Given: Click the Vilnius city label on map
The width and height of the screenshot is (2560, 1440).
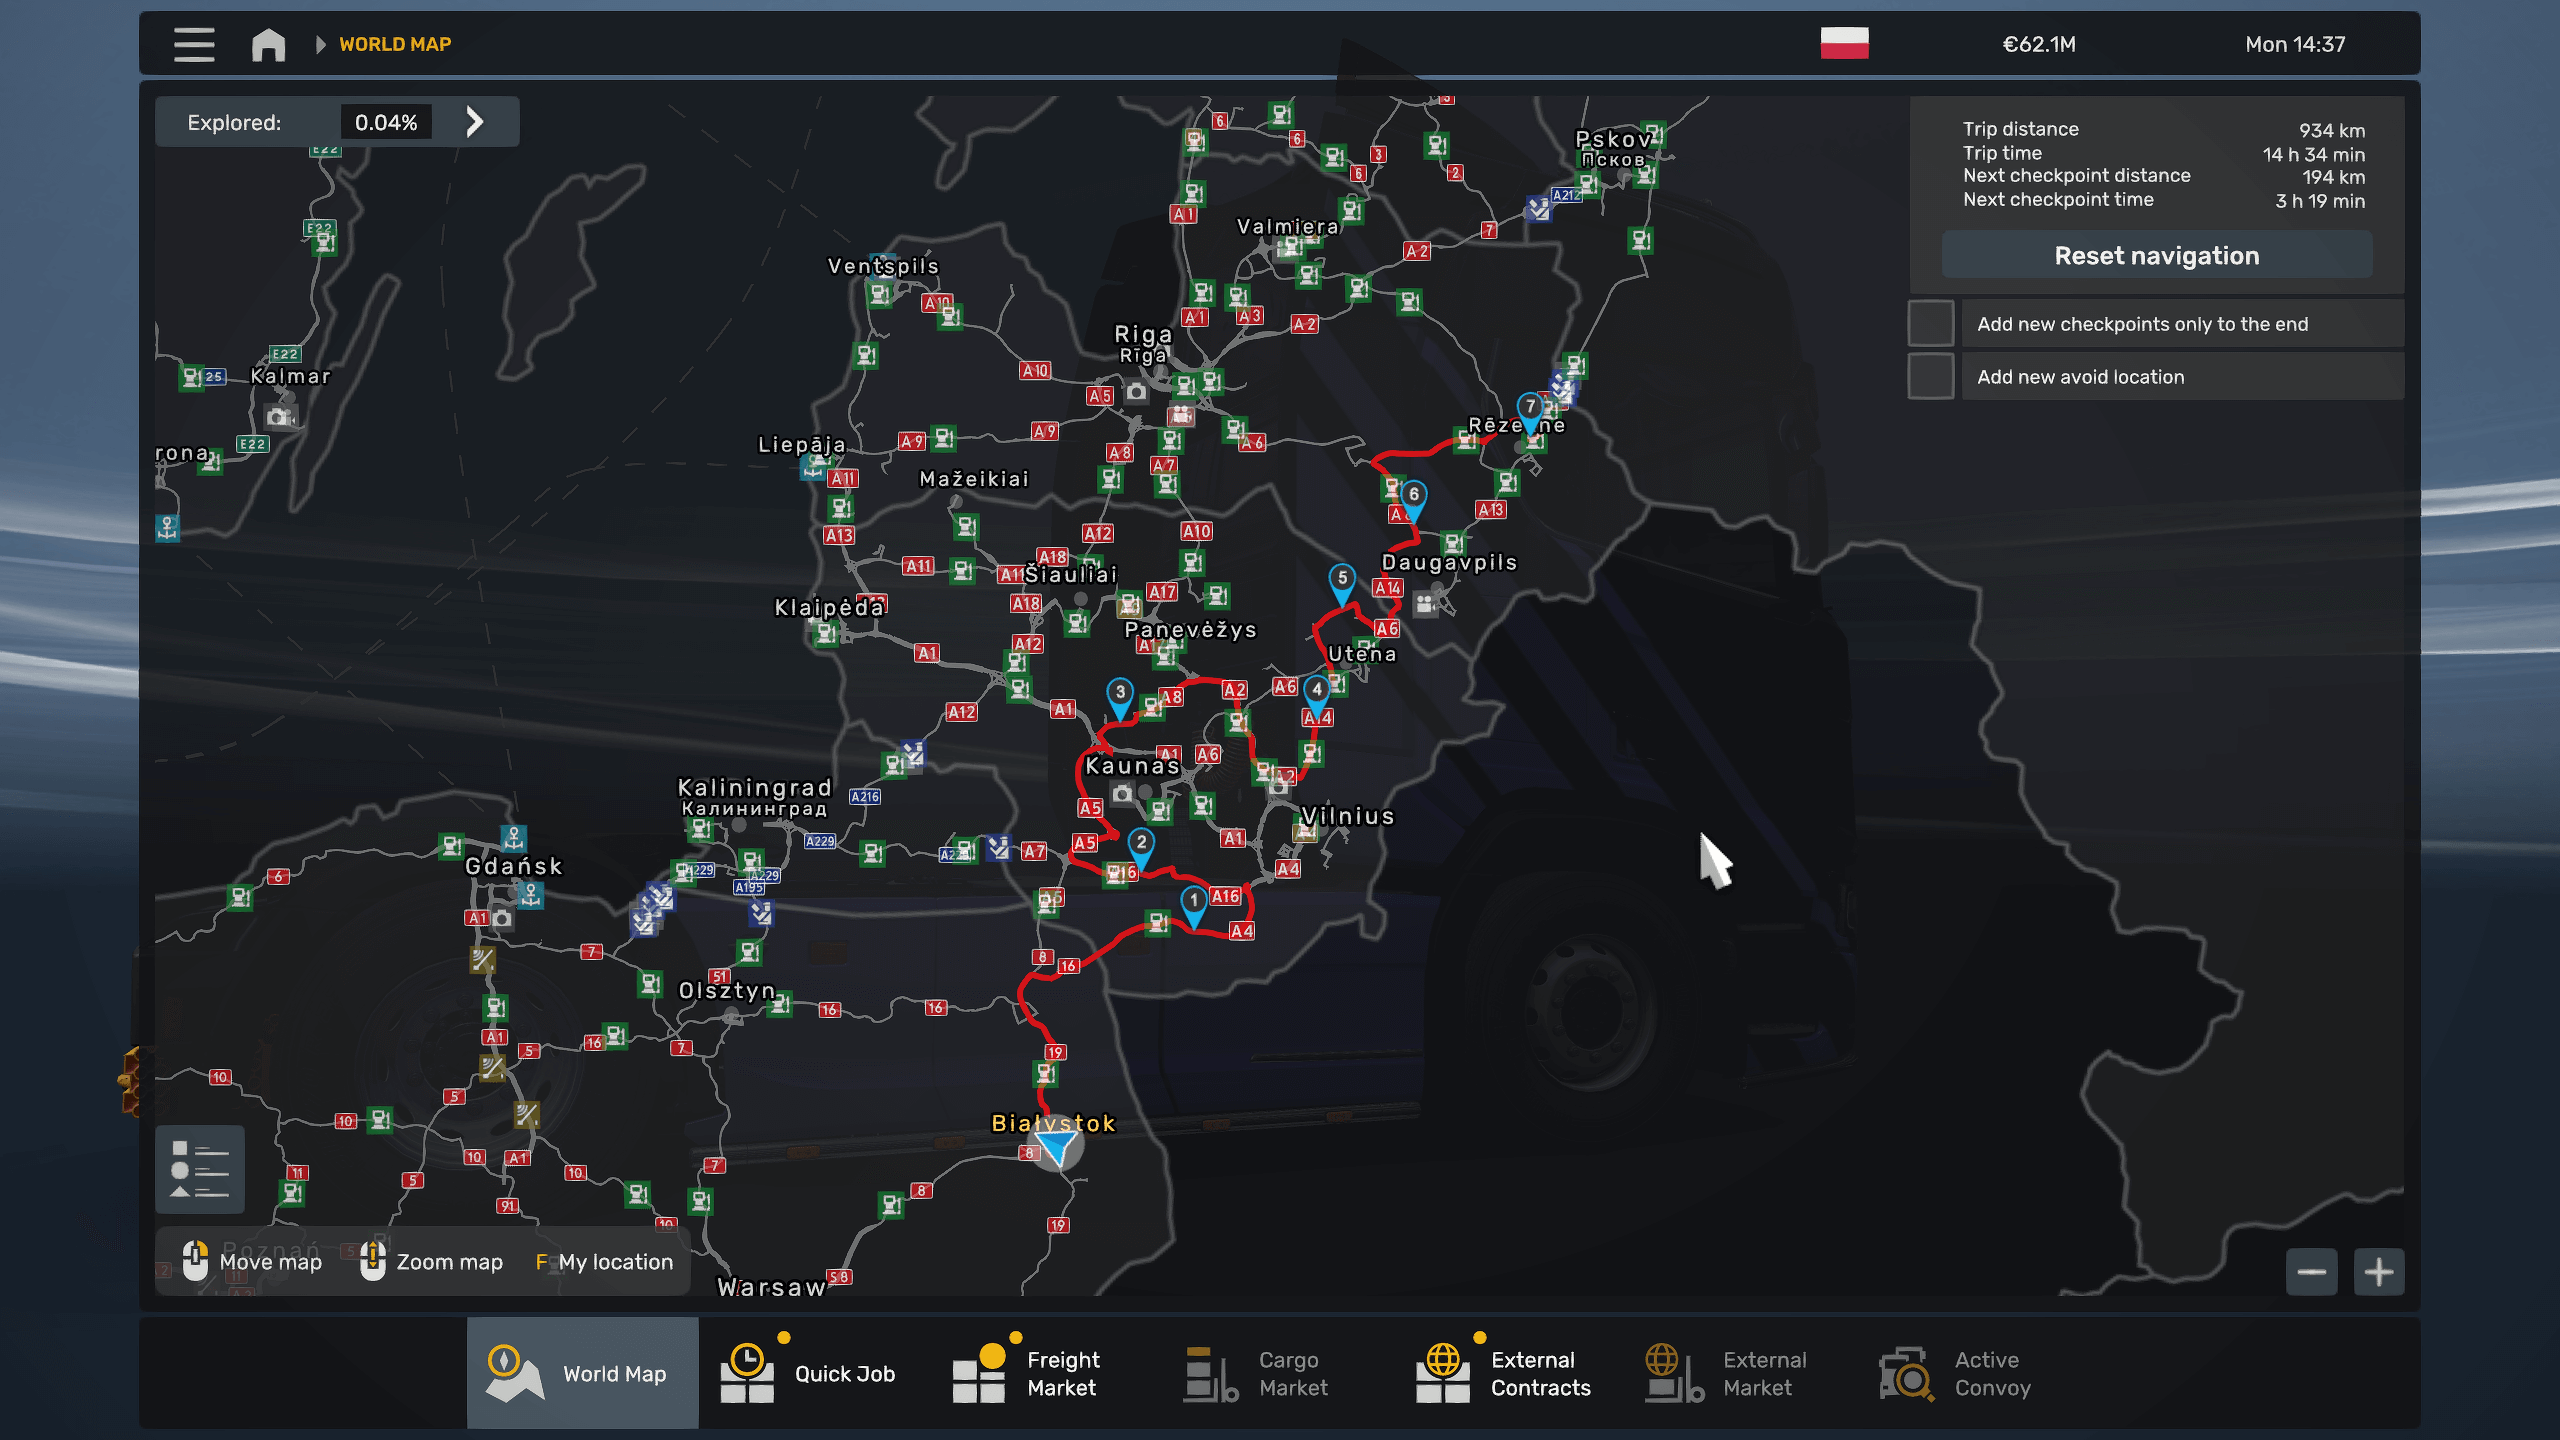Looking at the screenshot, I should point(1348,816).
